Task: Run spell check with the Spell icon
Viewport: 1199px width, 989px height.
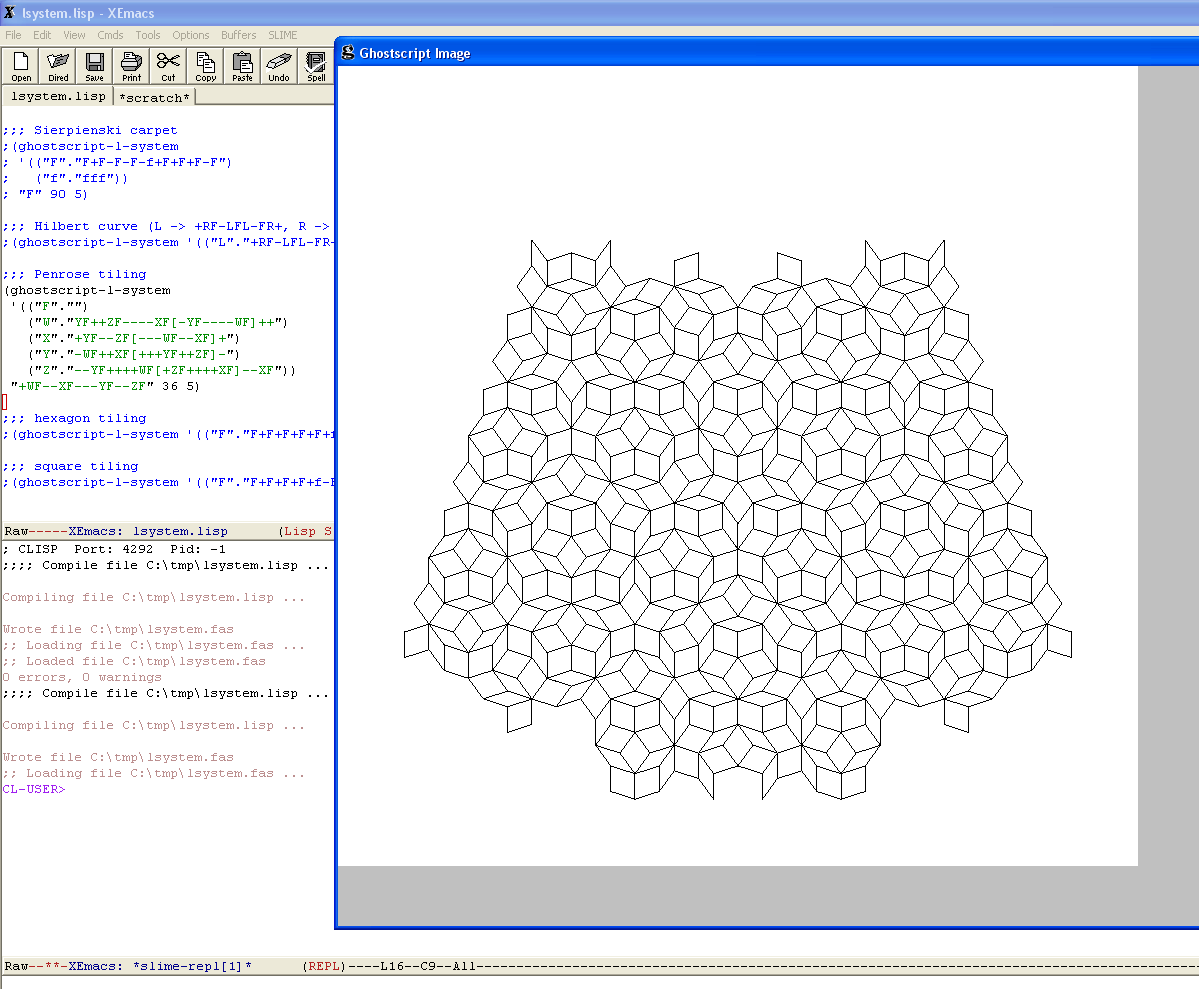Action: pos(316,66)
